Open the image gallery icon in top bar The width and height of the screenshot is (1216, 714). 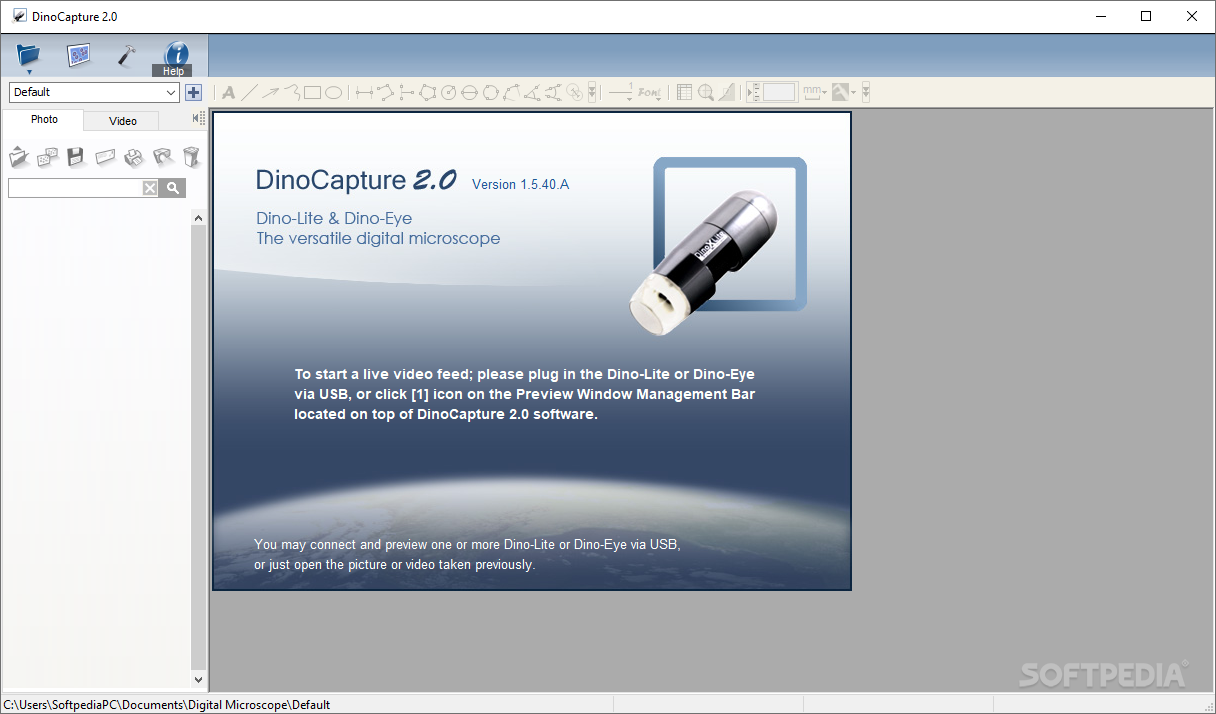tap(78, 54)
